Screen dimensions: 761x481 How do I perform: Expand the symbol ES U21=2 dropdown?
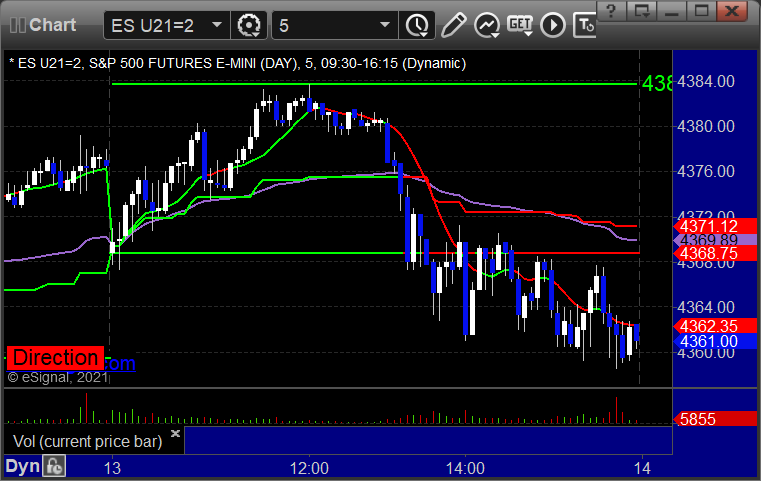point(217,25)
